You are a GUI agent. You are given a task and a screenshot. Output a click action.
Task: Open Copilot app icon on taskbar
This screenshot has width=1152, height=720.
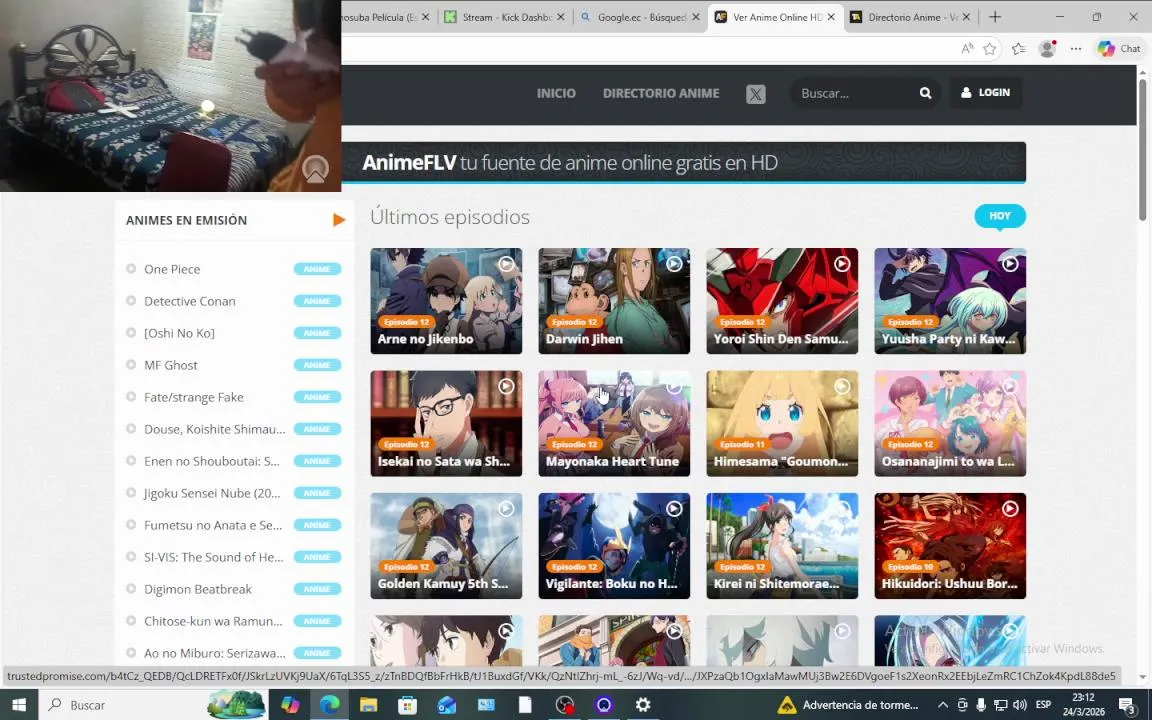(290, 705)
